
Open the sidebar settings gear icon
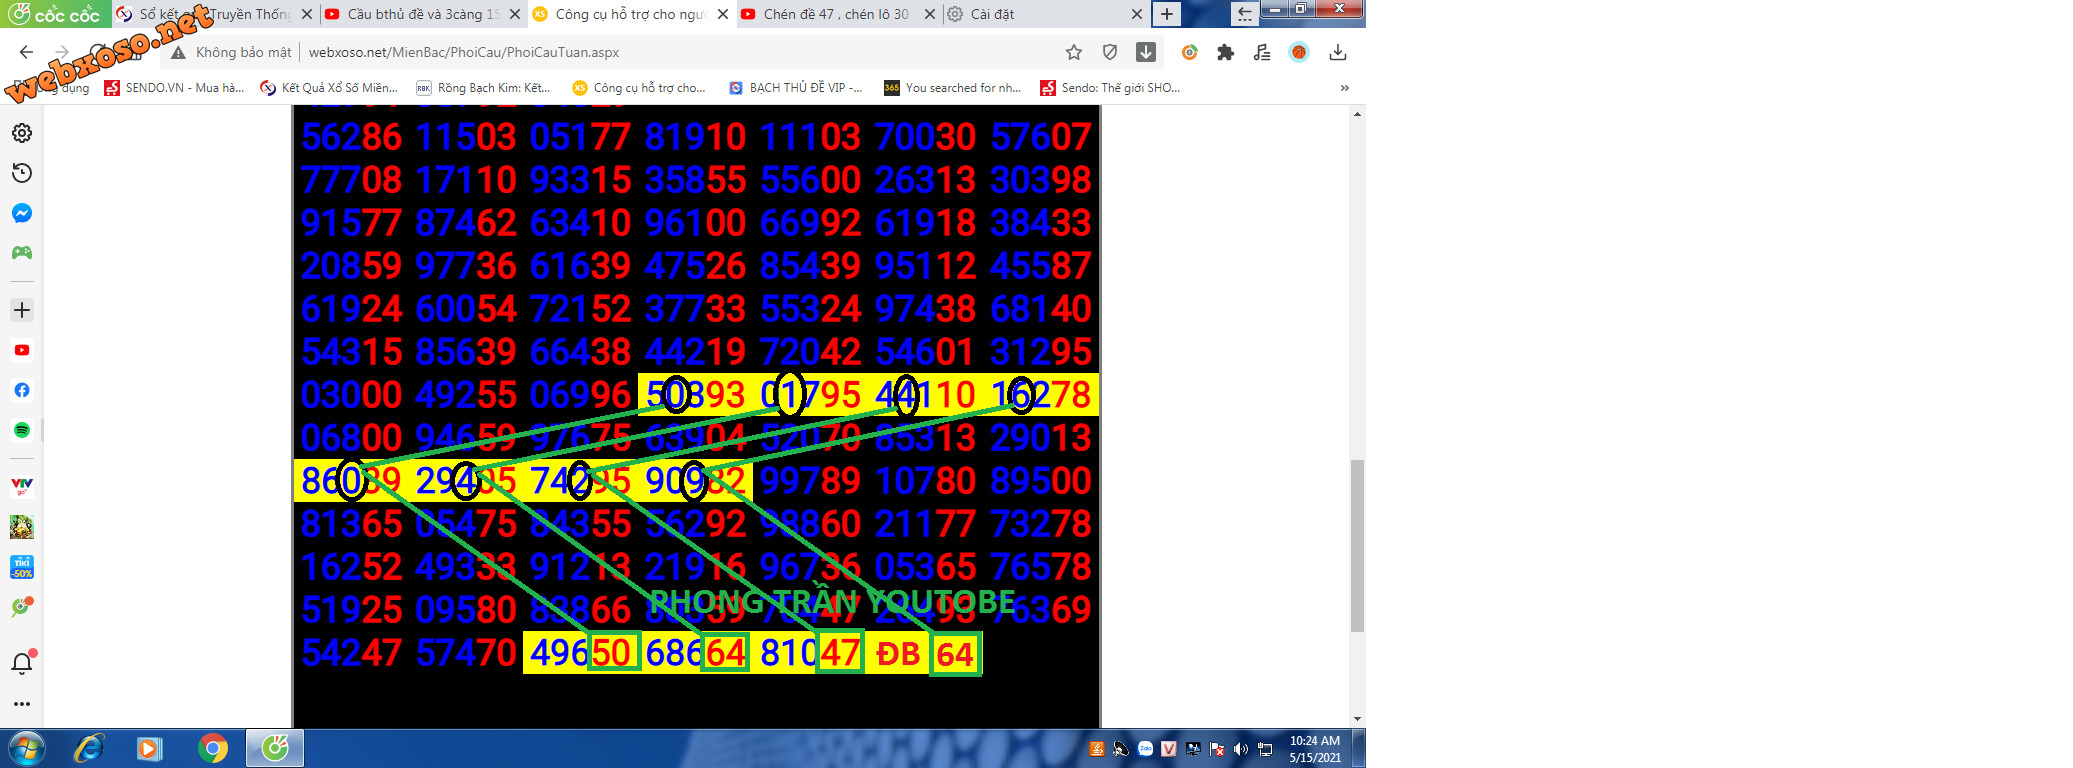click(x=22, y=133)
